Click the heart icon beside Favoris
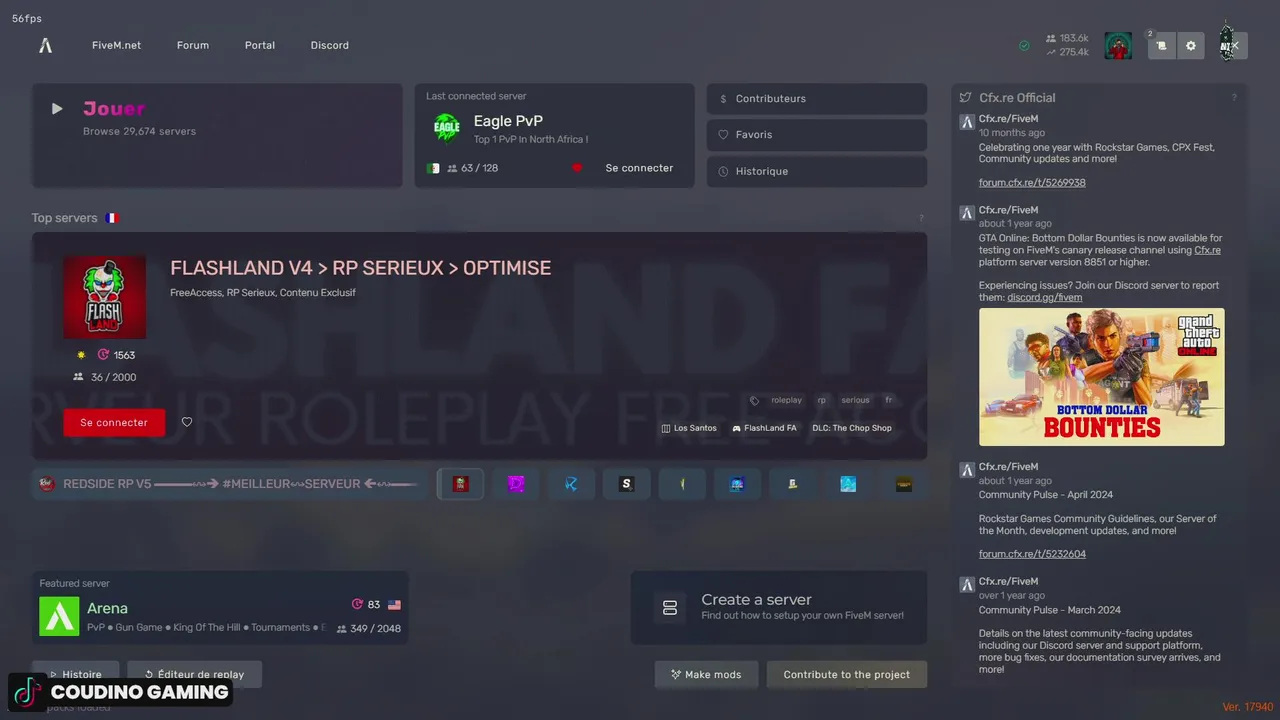 click(723, 135)
